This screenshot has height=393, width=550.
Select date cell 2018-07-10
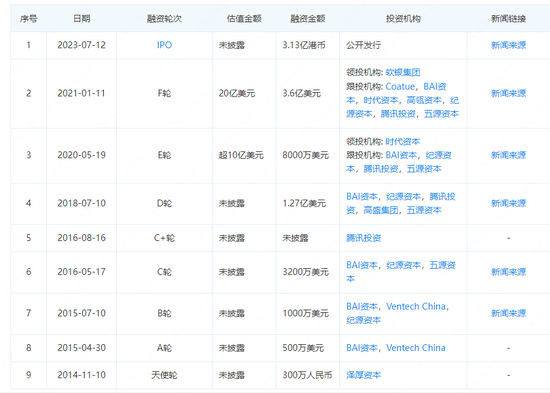coord(81,203)
